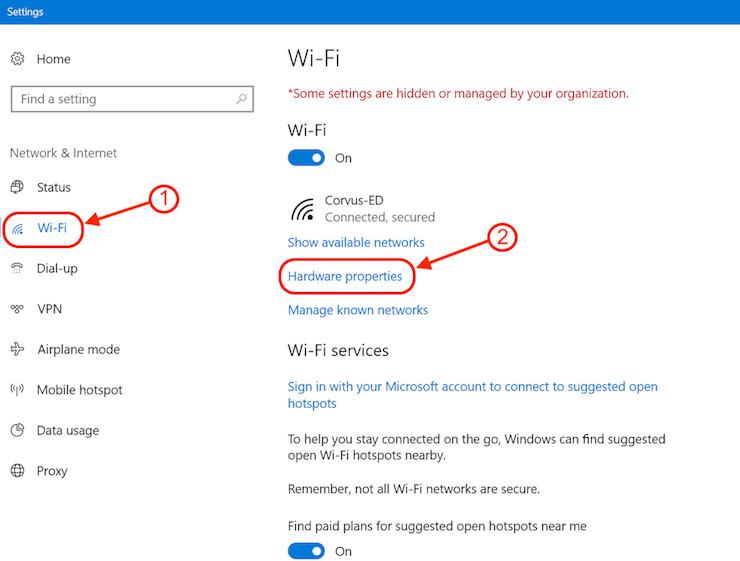The width and height of the screenshot is (740, 561).
Task: Focus the Find a setting search box
Action: tap(132, 99)
